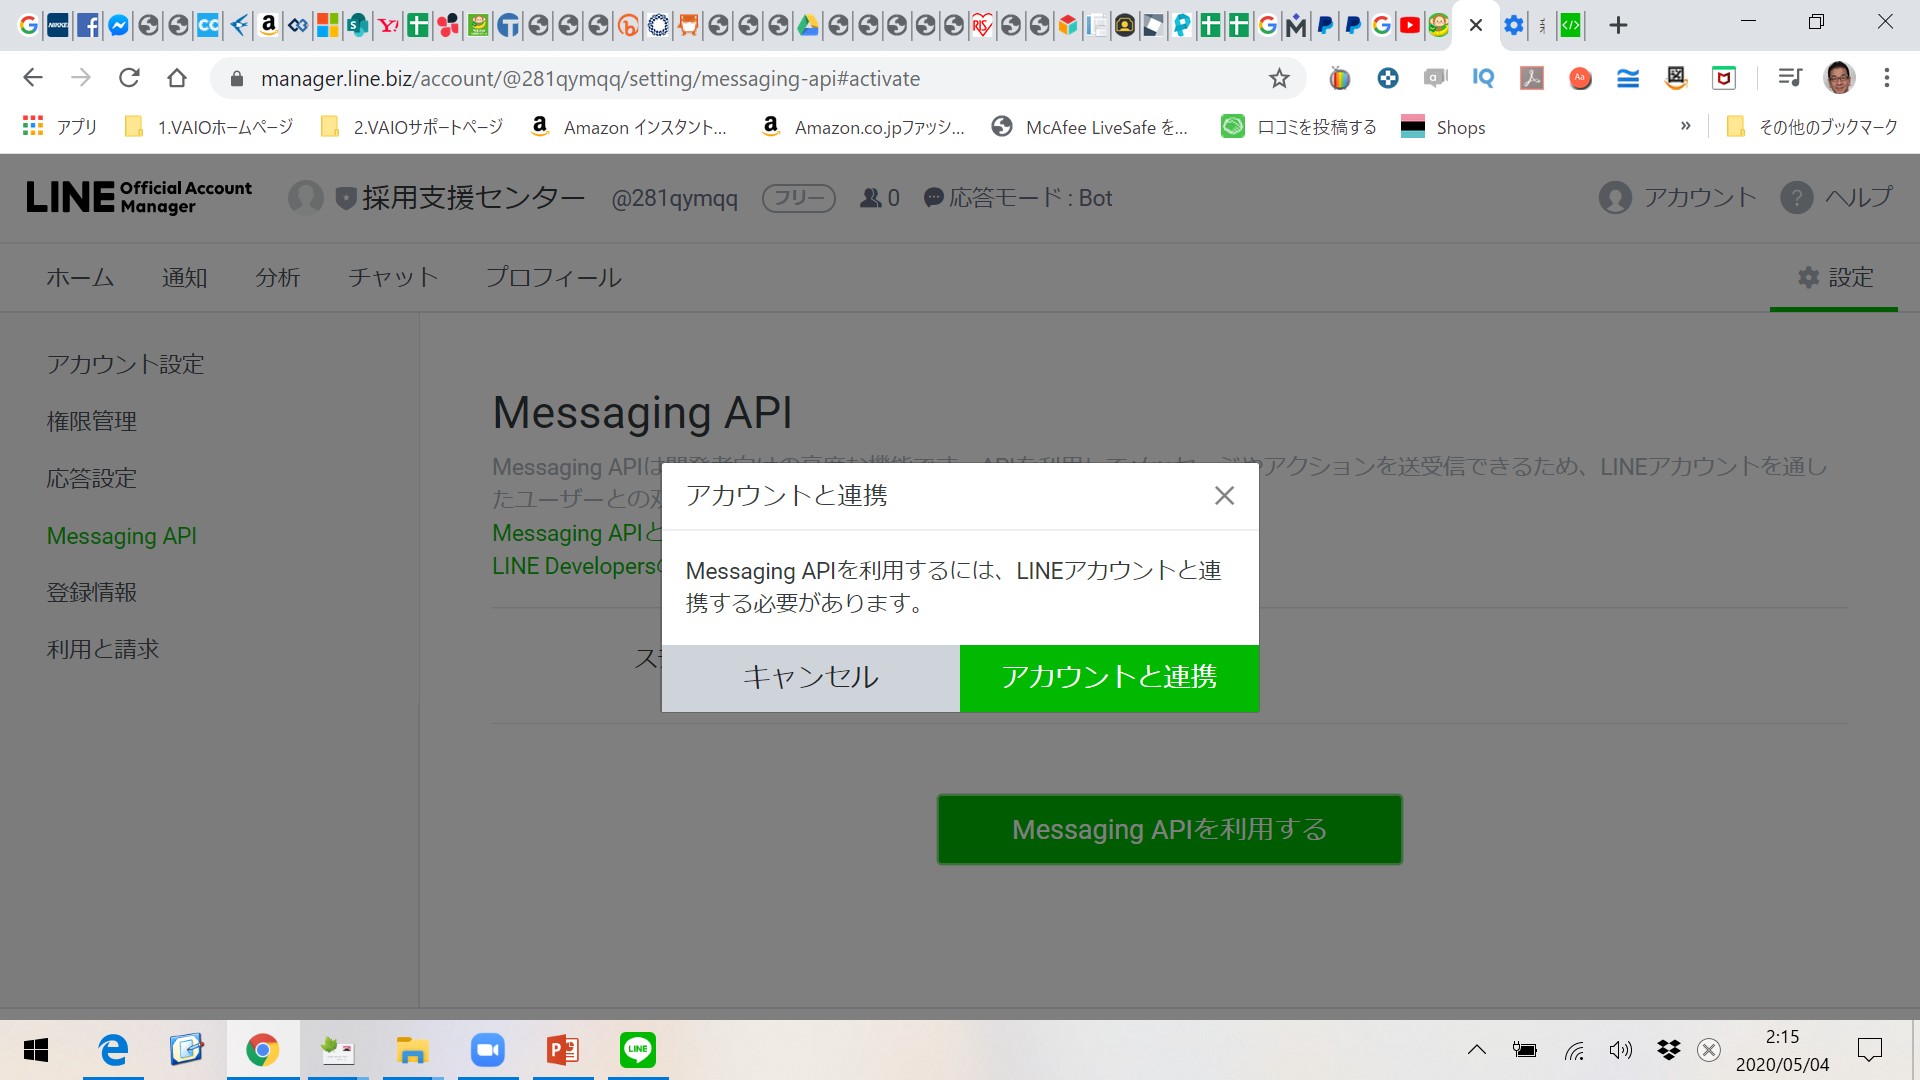The image size is (1920, 1080).
Task: Open a new browser tab with plus
Action: tap(1618, 25)
